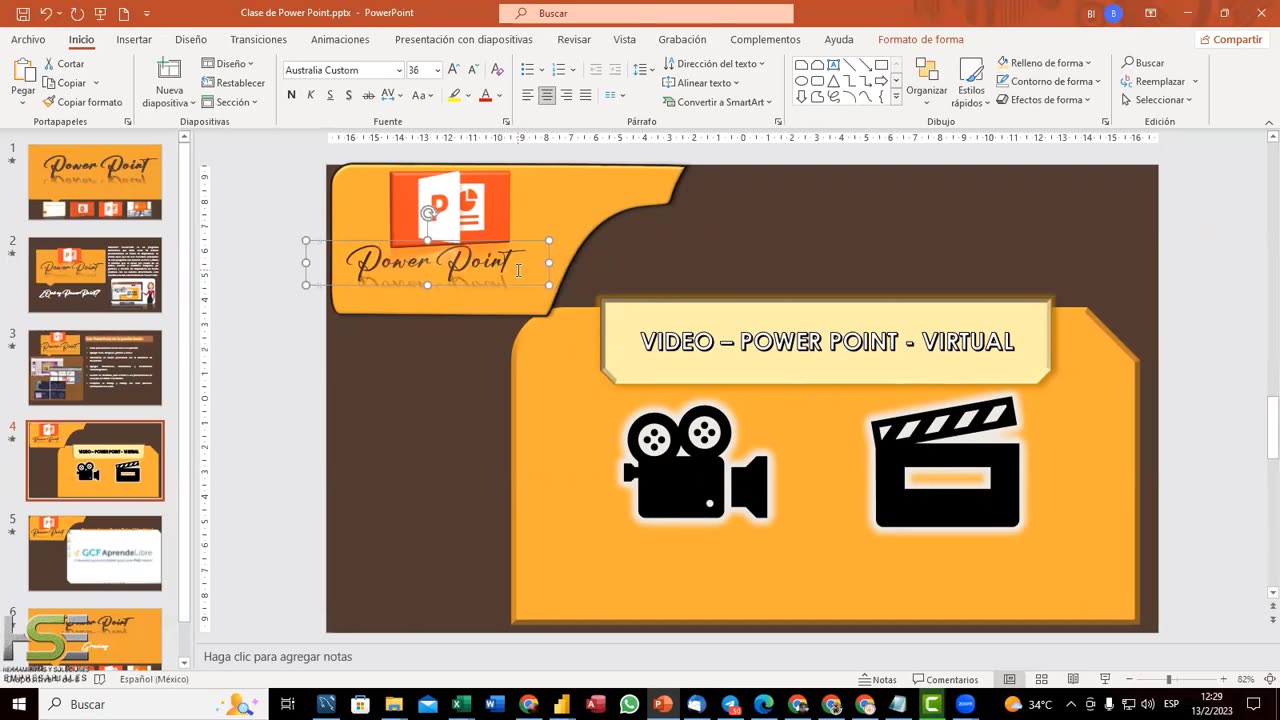This screenshot has width=1280, height=720.
Task: Open the Archivo tab
Action: (28, 40)
